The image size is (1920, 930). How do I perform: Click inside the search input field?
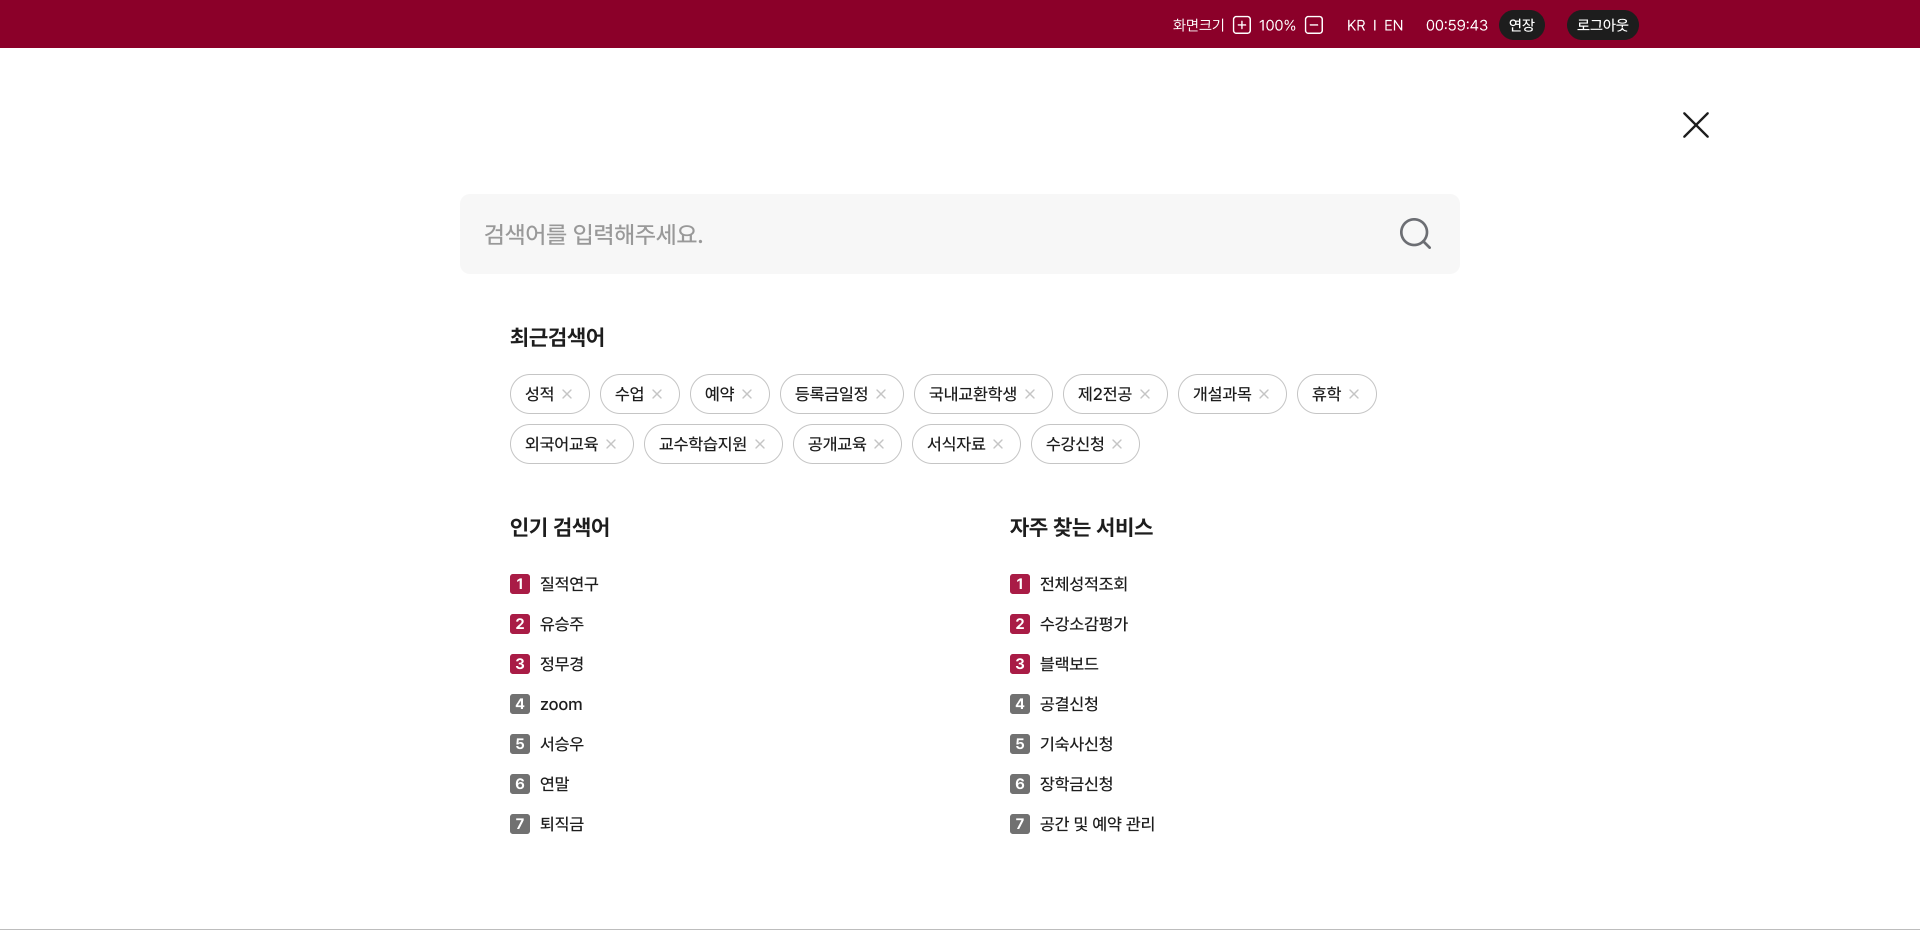point(900,233)
